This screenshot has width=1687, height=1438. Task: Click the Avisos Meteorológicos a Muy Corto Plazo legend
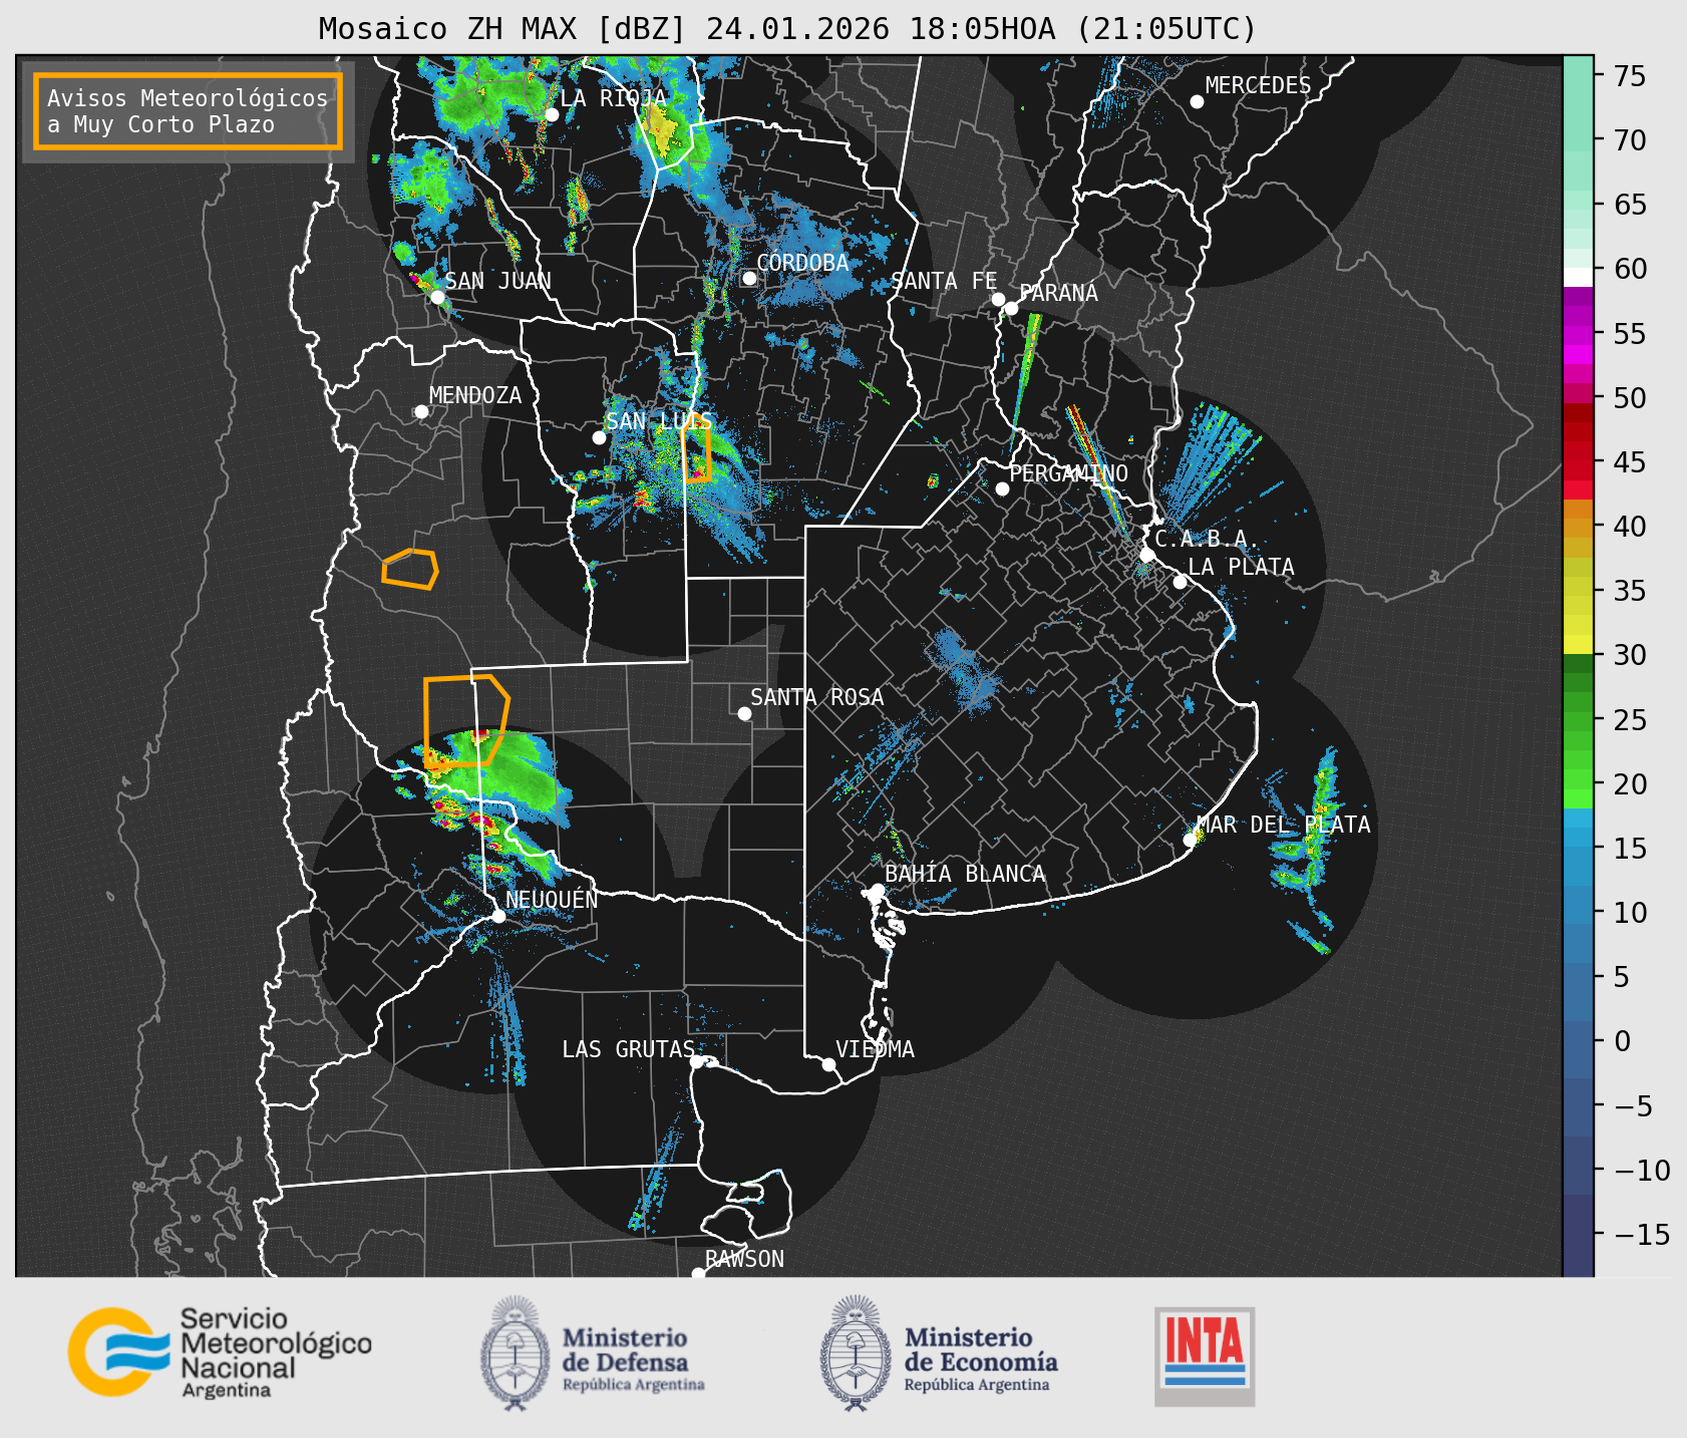[188, 111]
